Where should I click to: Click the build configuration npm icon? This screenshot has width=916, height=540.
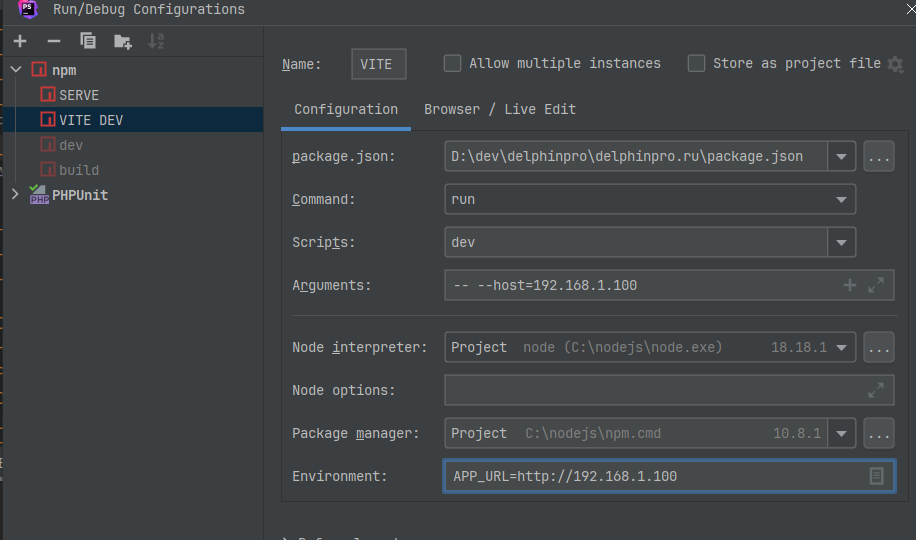48,169
